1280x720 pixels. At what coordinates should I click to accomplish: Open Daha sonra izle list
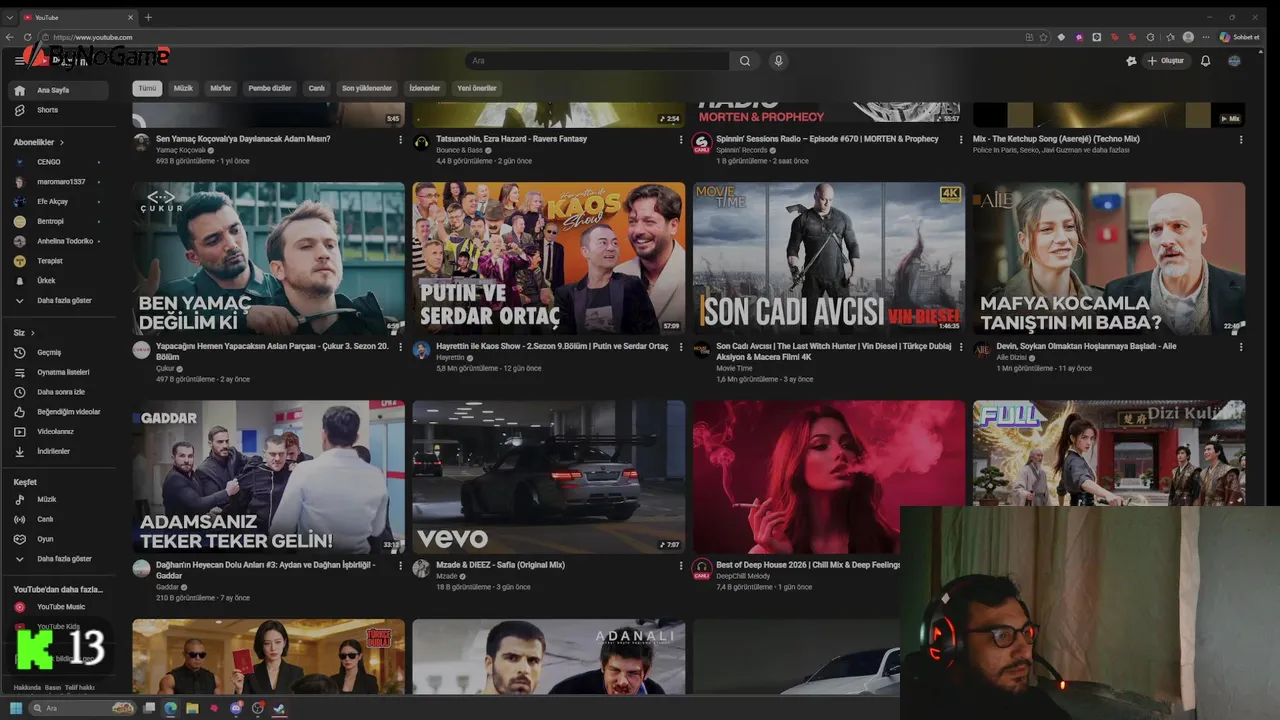(x=59, y=392)
